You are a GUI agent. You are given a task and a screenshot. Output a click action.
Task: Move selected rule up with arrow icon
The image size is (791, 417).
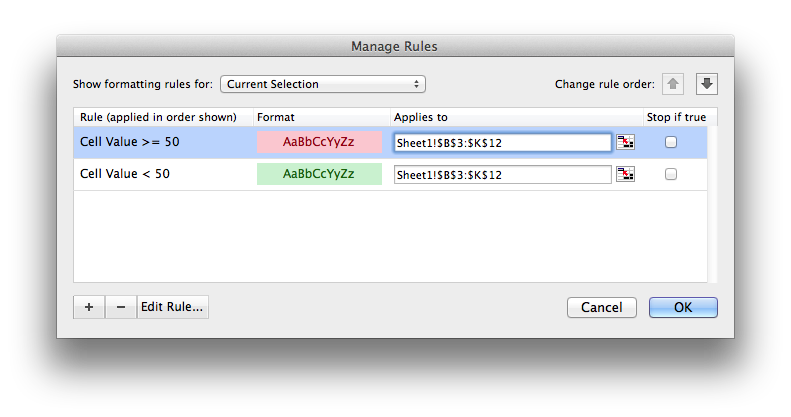(x=672, y=84)
